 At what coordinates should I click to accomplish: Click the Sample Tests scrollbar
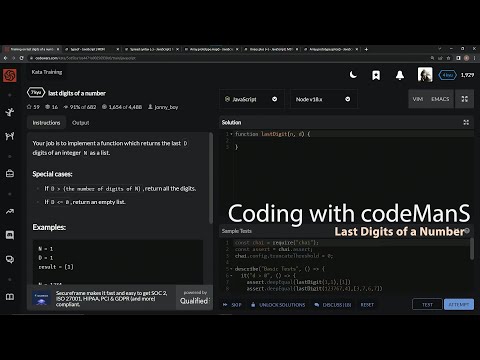tap(472, 248)
